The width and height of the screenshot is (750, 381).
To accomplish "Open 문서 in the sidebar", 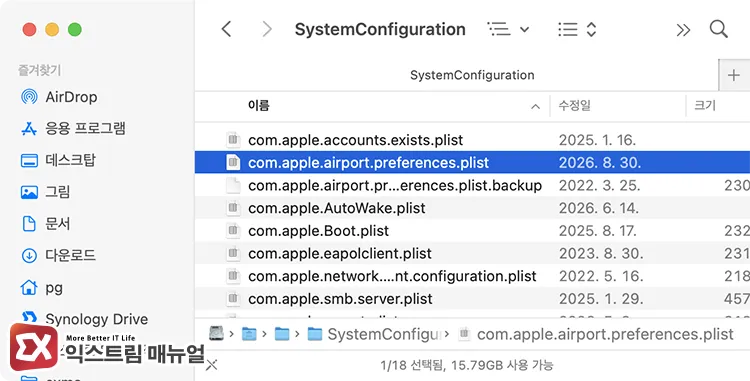I will pyautogui.click(x=58, y=223).
